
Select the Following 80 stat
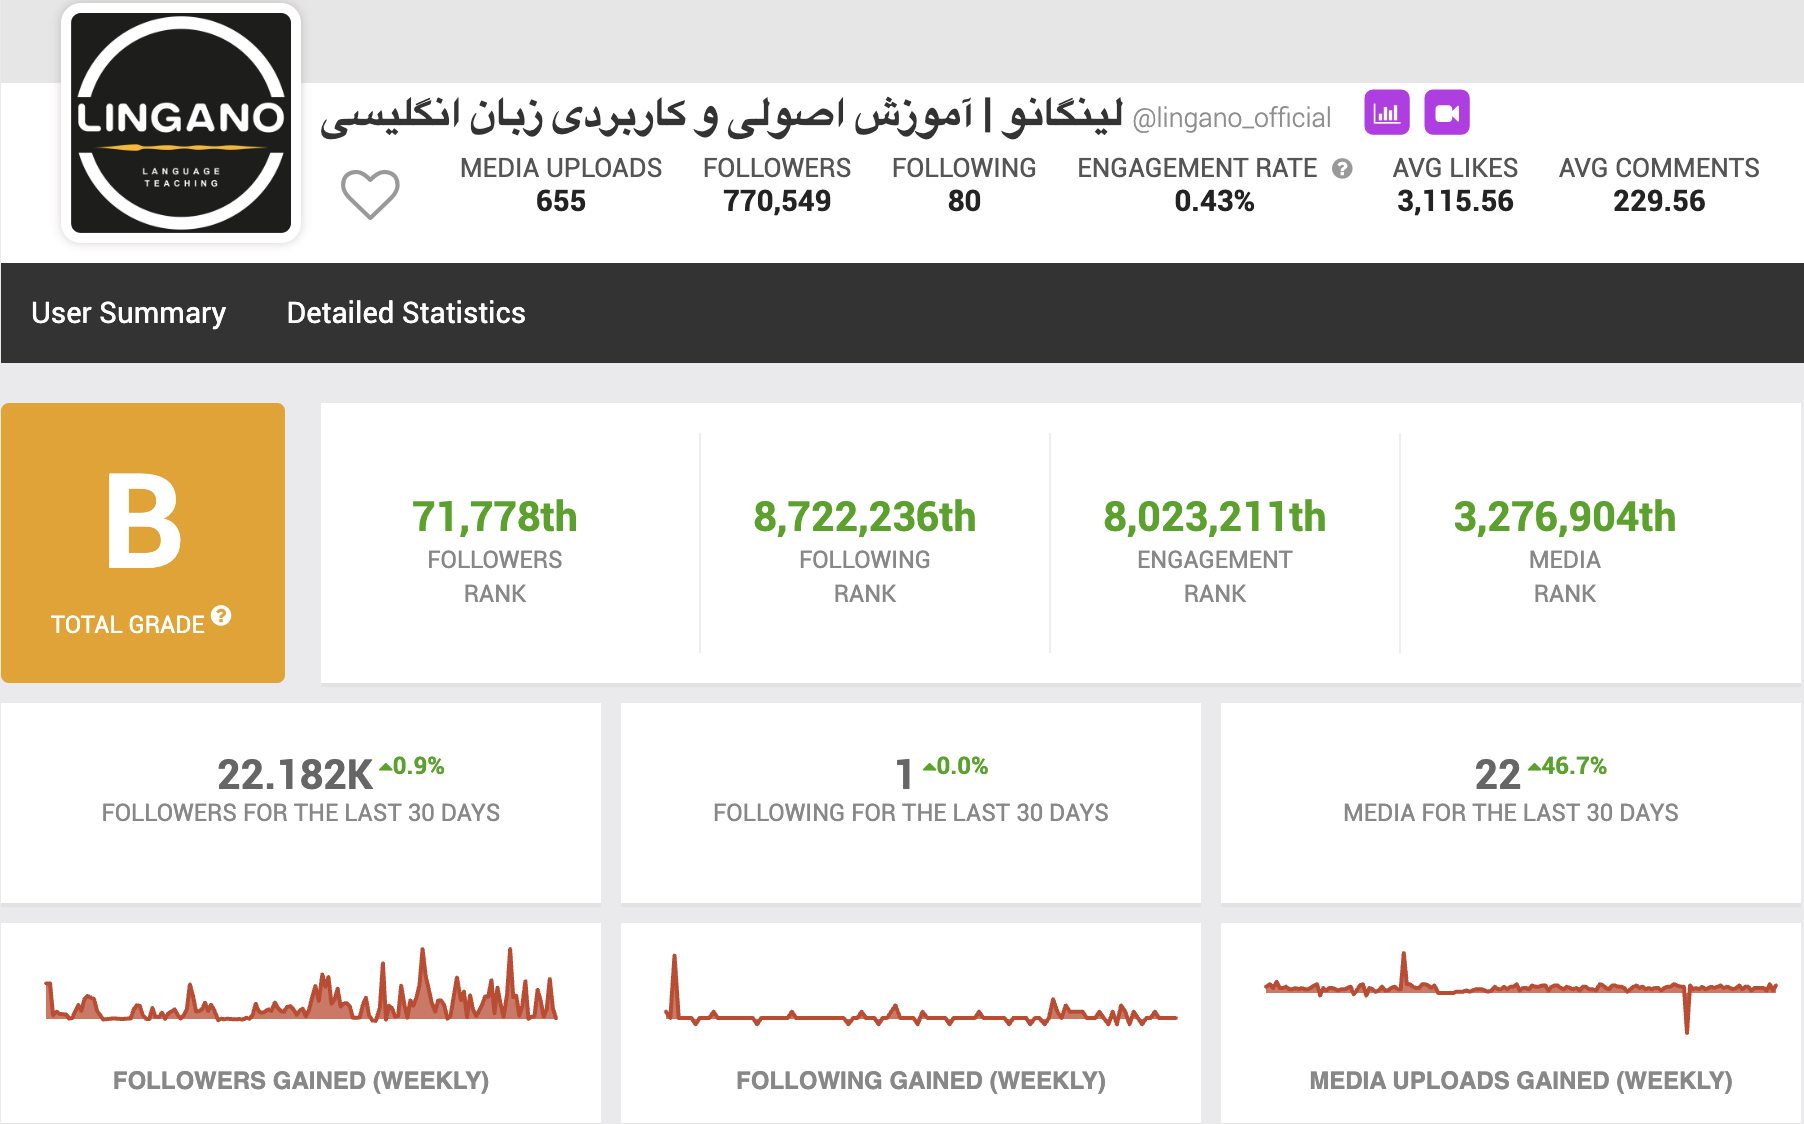[964, 185]
